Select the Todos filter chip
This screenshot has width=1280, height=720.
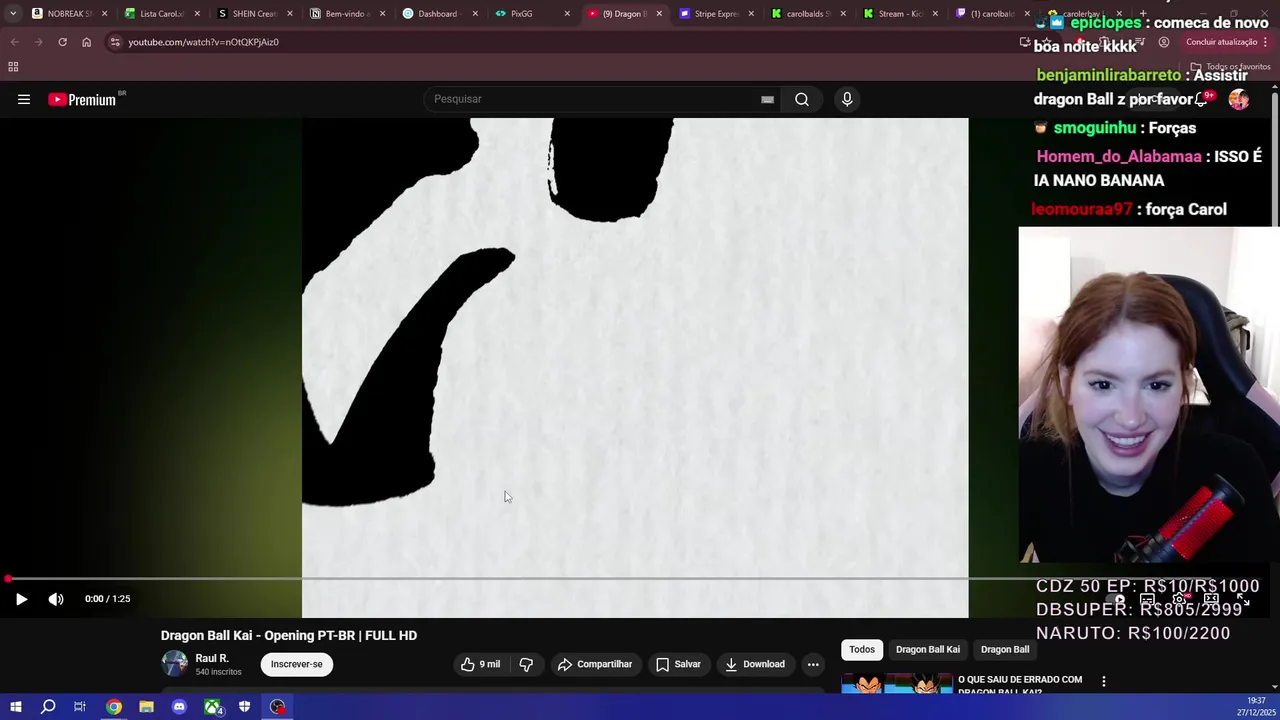pyautogui.click(x=862, y=650)
